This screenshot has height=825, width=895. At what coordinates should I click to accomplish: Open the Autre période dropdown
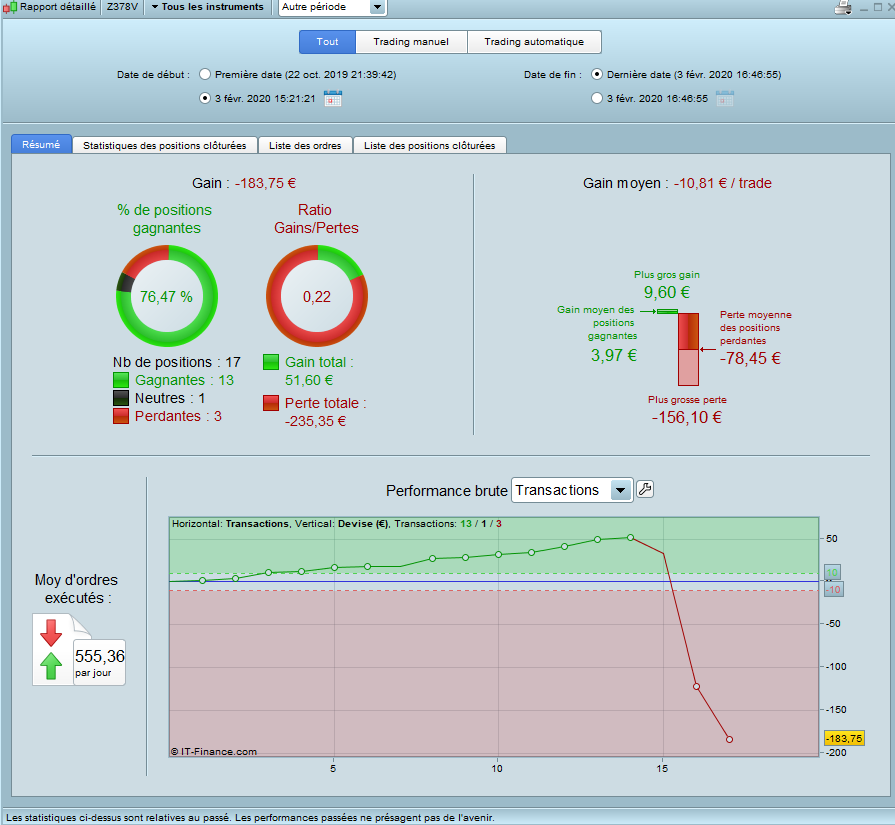tap(333, 7)
